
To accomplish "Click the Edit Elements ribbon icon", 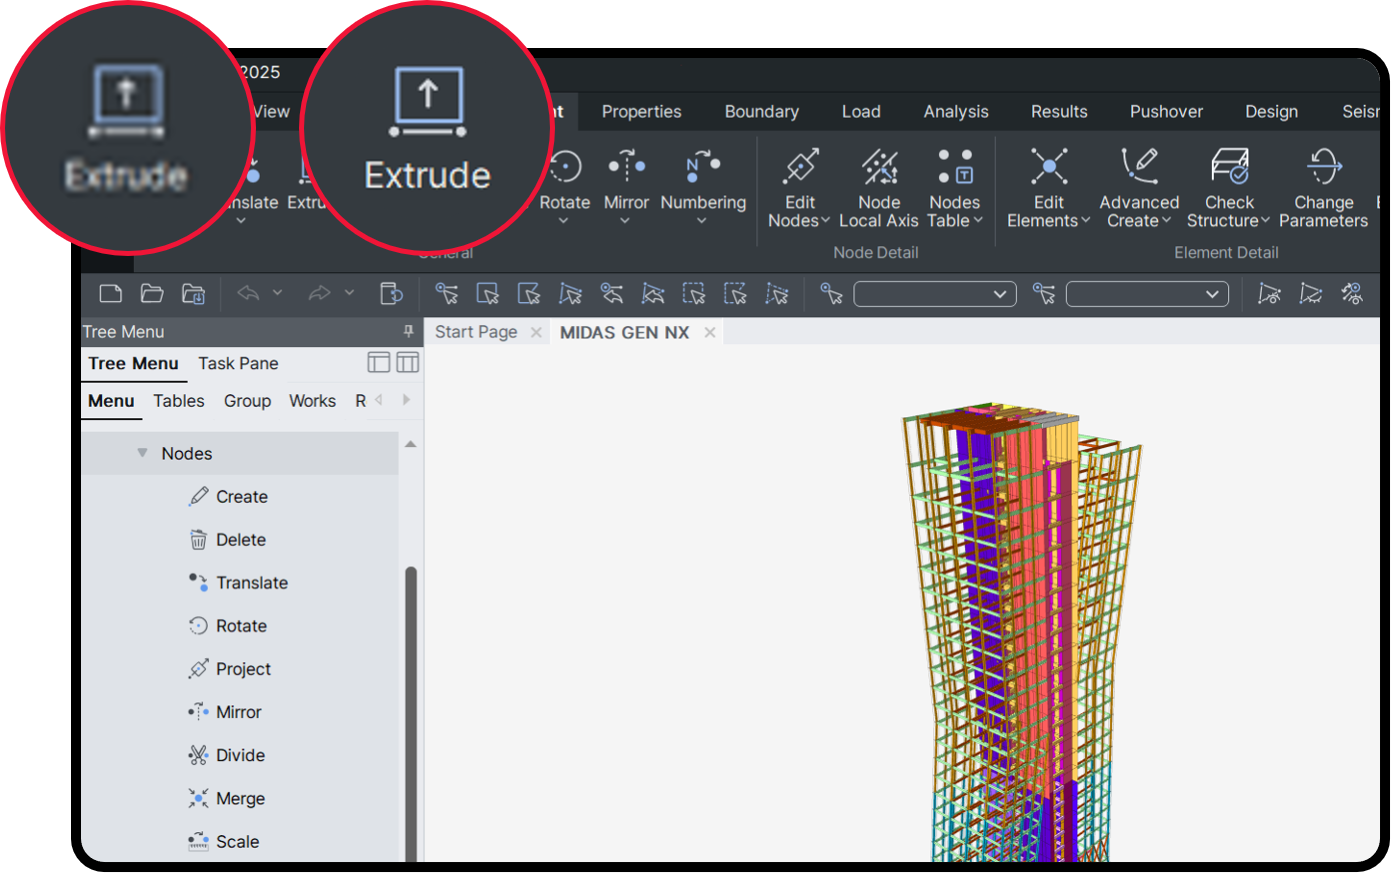I will [x=1049, y=166].
